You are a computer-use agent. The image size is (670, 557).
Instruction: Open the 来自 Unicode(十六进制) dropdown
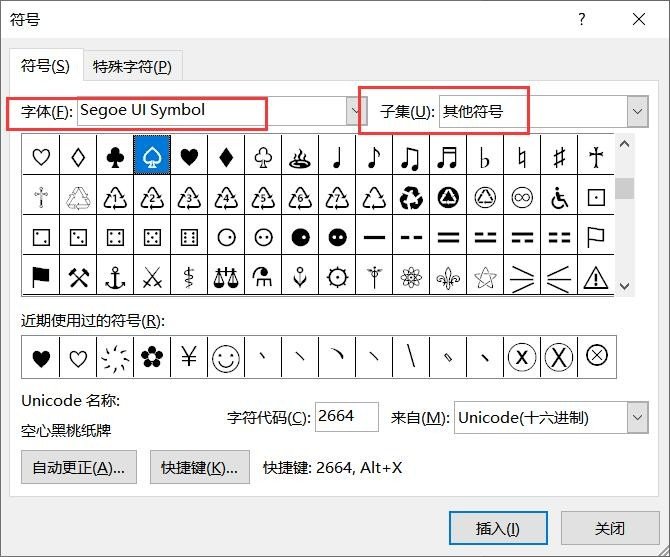(x=637, y=417)
